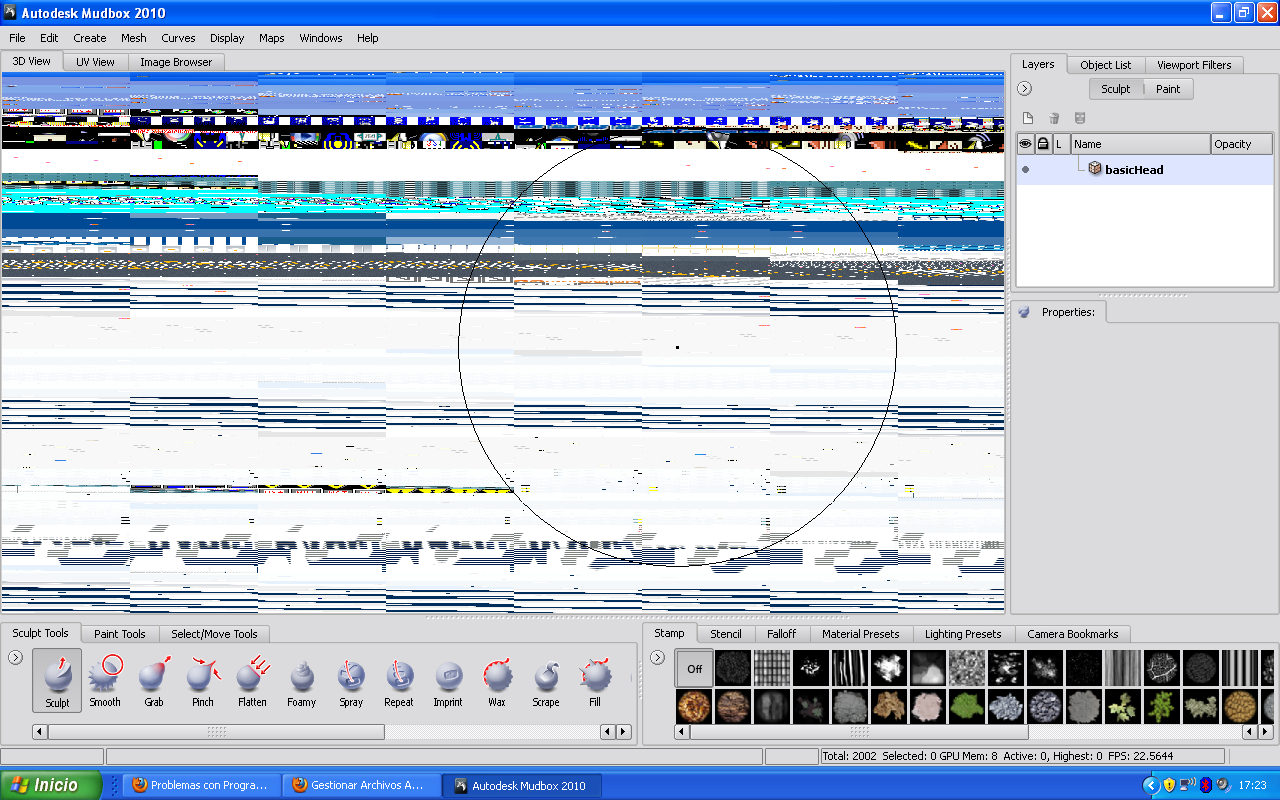
Task: Expand hidden system tray icons
Action: (x=1150, y=785)
